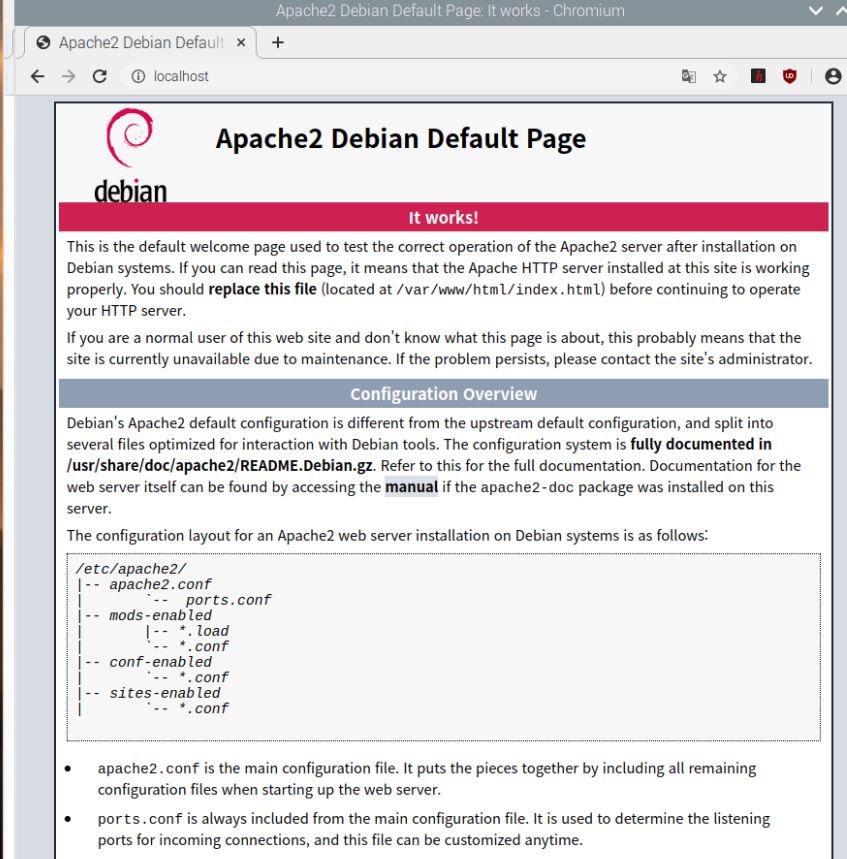
Task: Follow the manual link
Action: pyautogui.click(x=411, y=487)
